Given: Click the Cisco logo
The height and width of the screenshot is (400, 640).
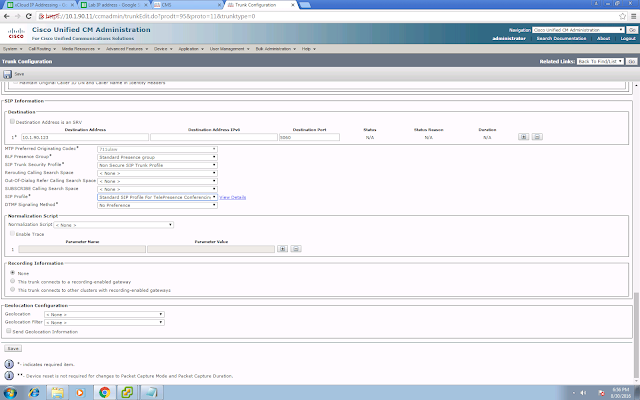Looking at the screenshot, I should (16, 33).
